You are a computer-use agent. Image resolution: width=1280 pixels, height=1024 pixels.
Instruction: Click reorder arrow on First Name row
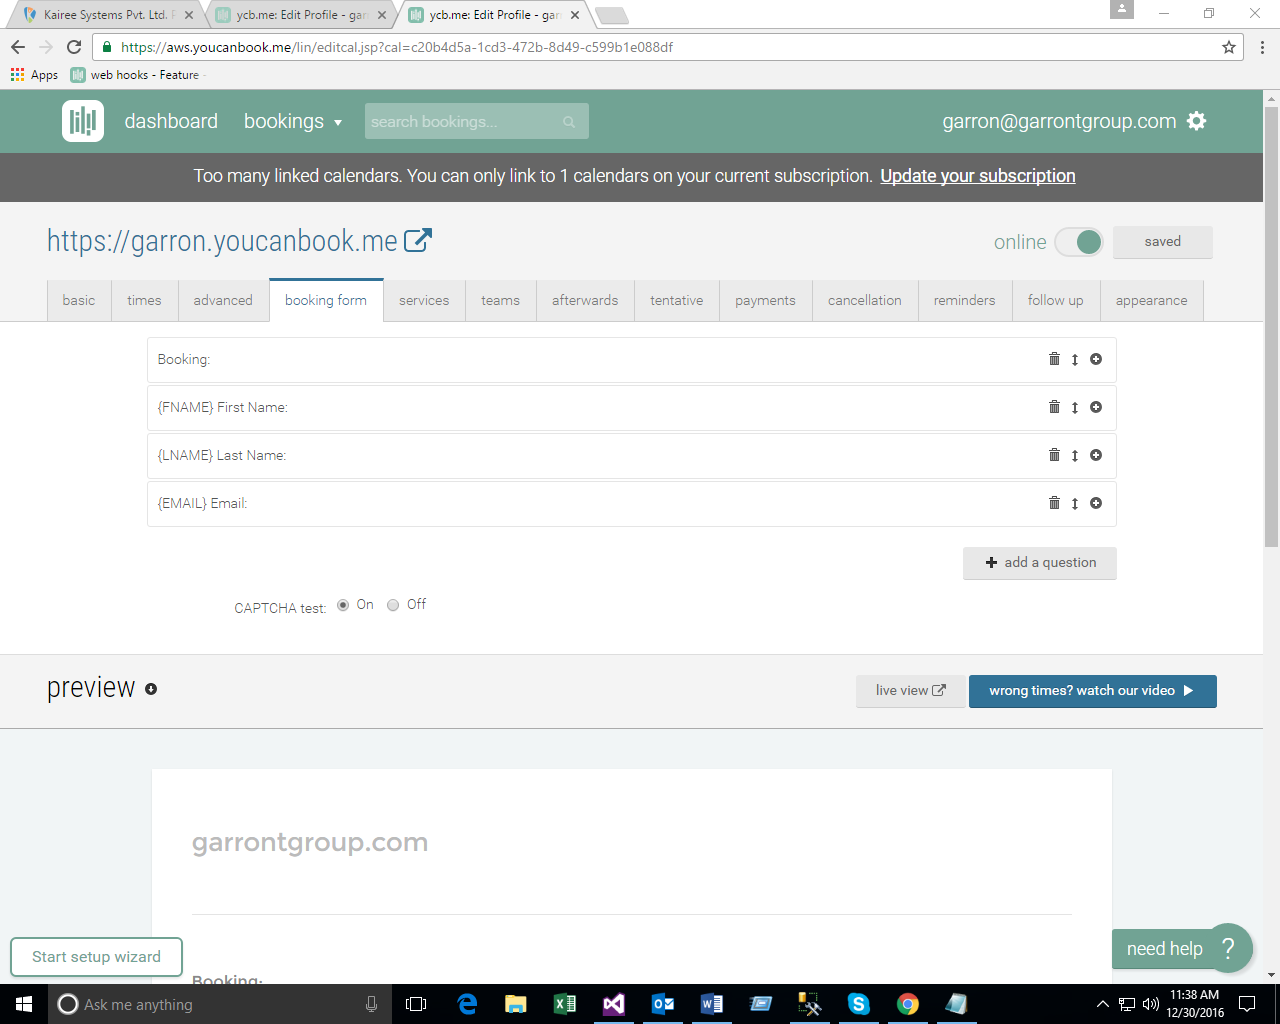pos(1075,408)
